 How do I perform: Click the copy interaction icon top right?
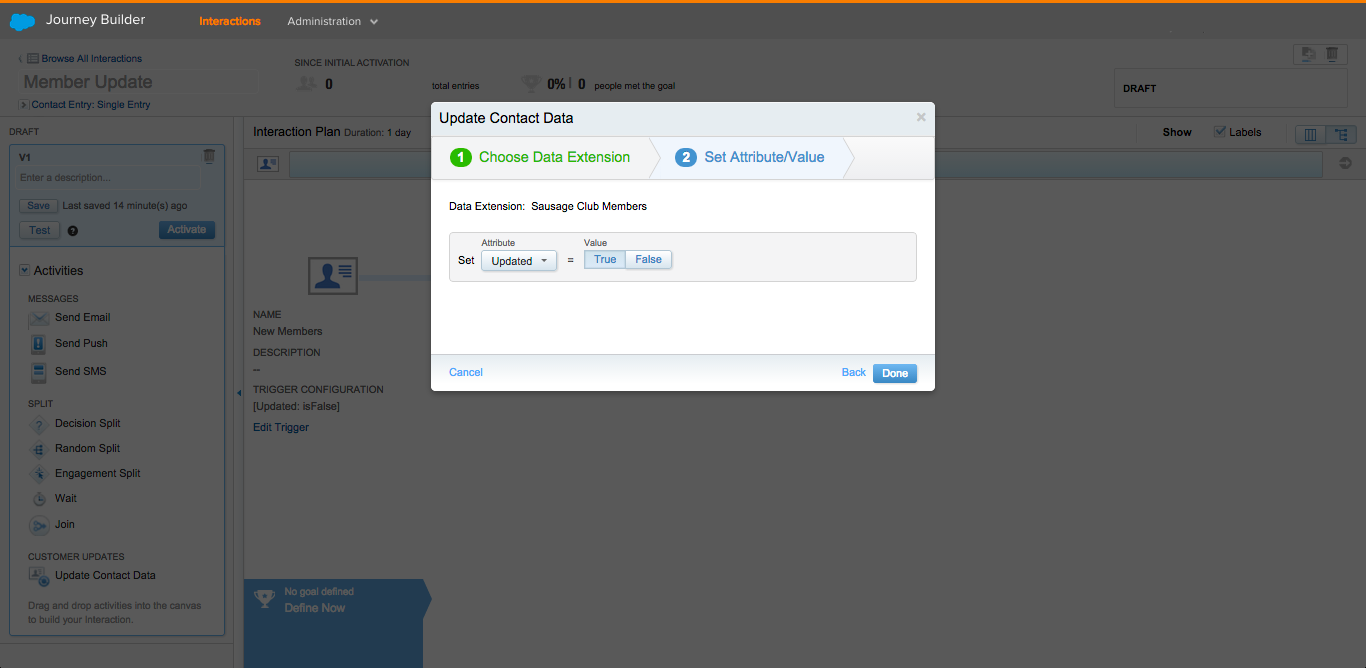point(1307,55)
